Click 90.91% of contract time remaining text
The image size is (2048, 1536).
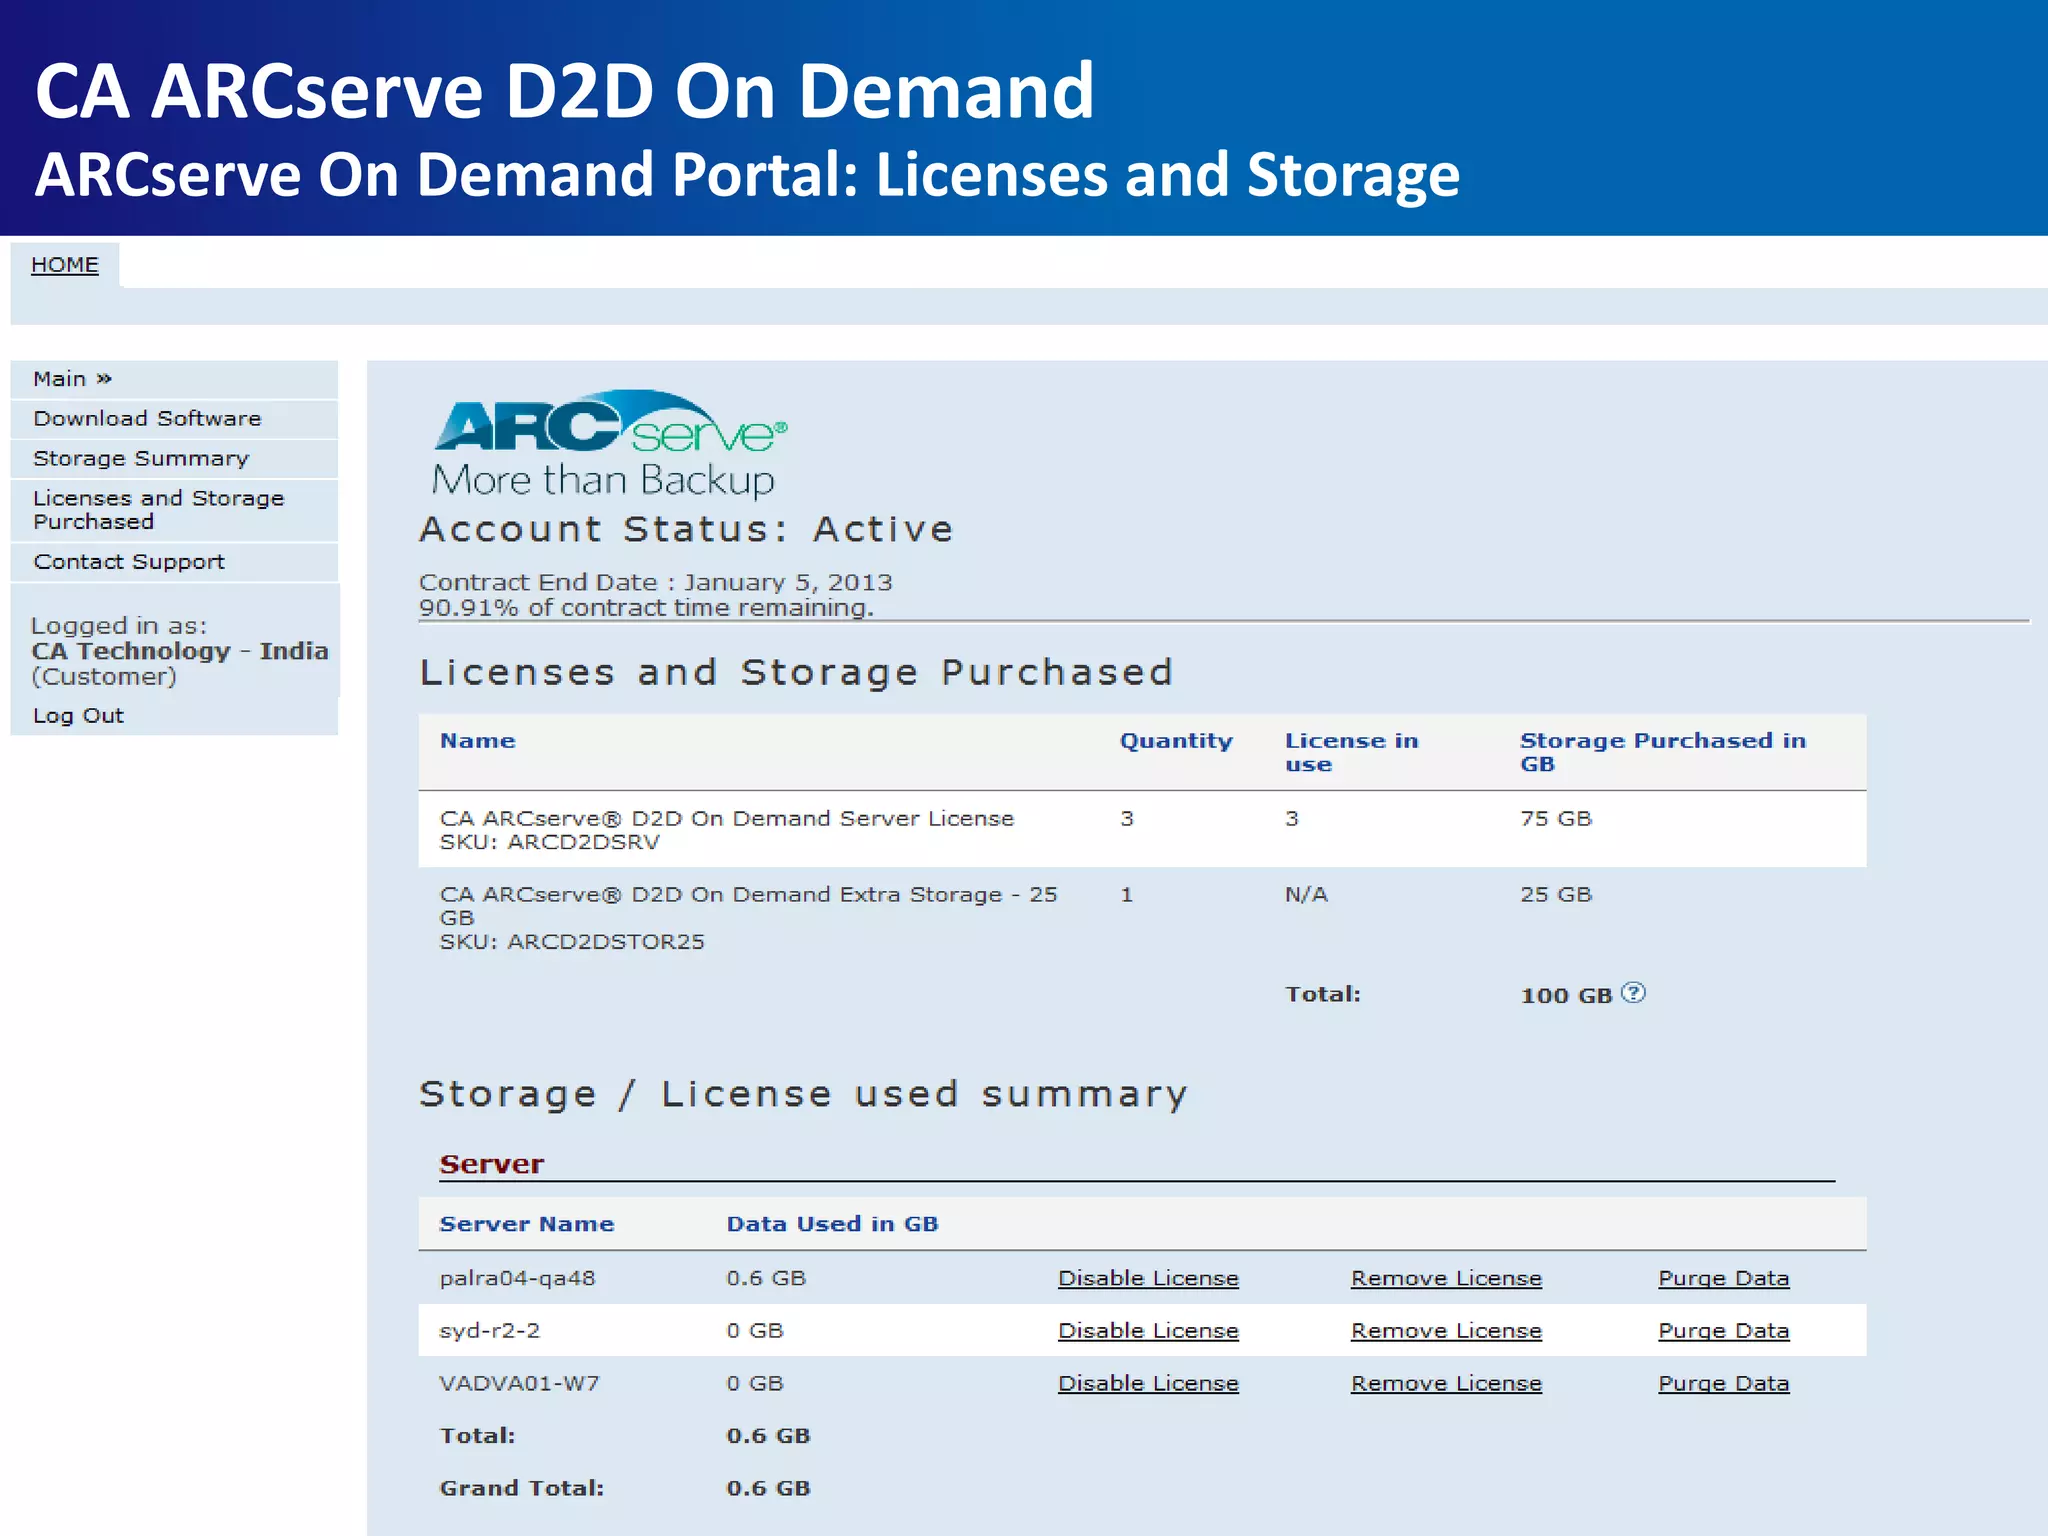click(x=646, y=608)
